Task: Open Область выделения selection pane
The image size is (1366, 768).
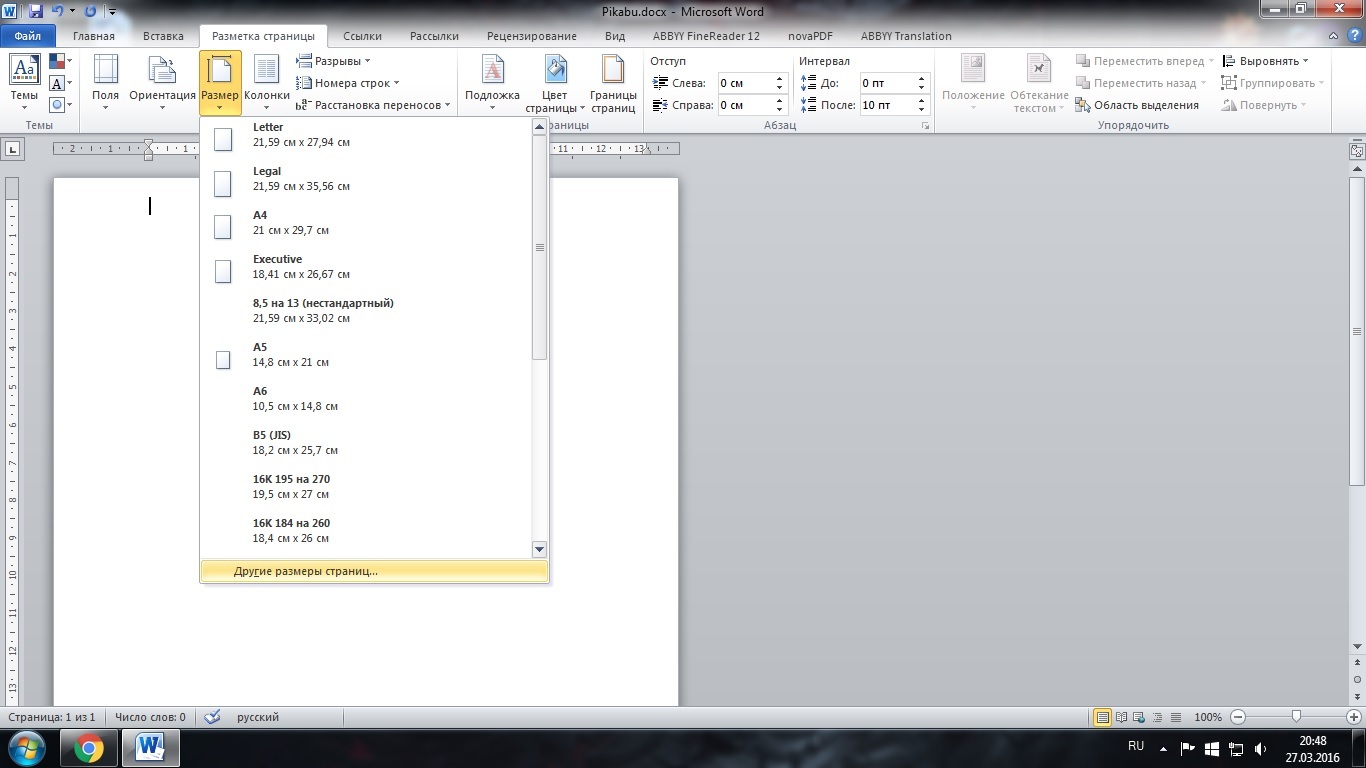Action: pyautogui.click(x=1137, y=105)
